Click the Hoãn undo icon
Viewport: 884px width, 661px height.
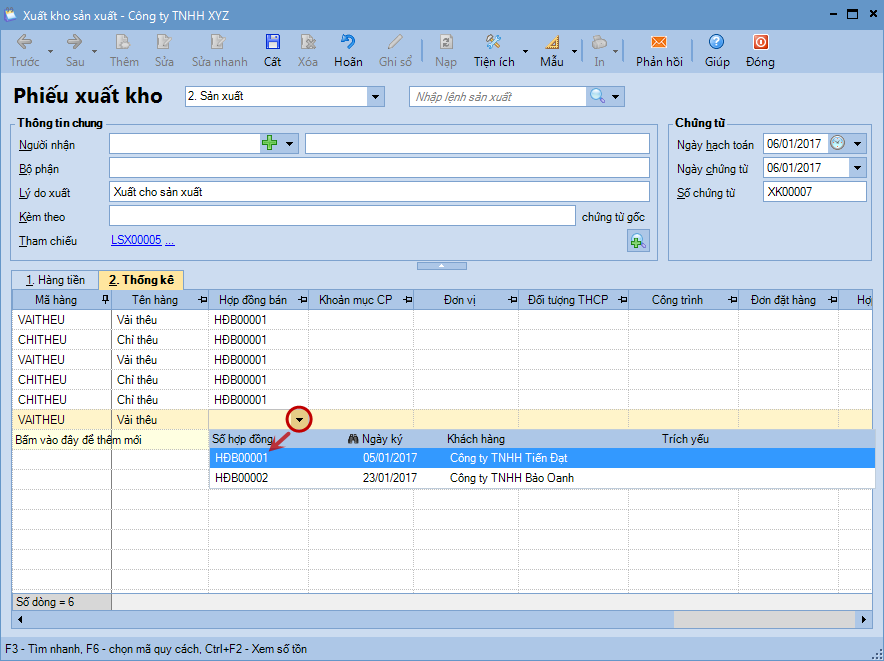tap(348, 43)
